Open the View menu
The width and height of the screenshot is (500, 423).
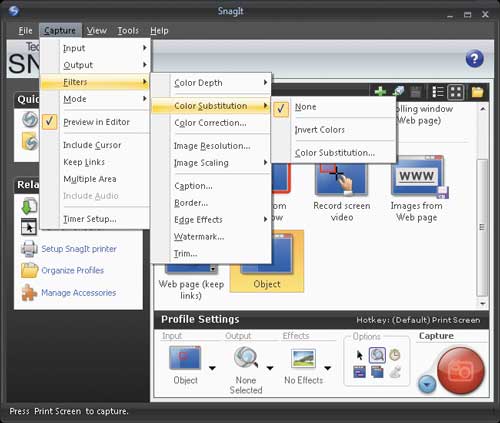(x=97, y=31)
